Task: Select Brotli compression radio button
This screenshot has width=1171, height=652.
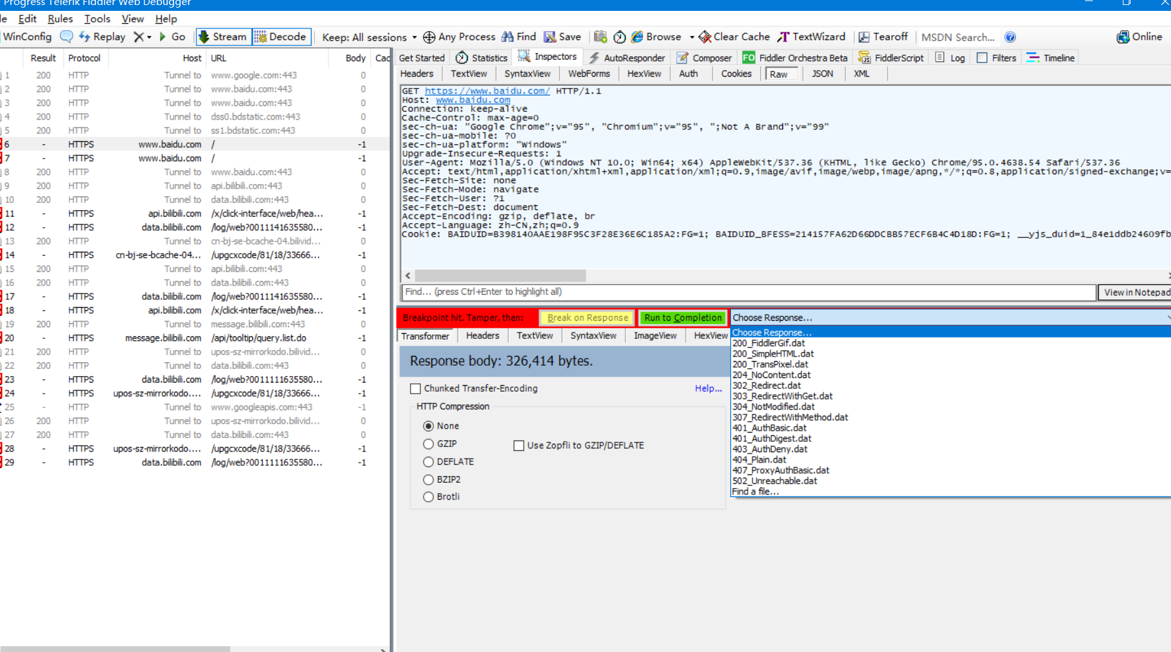Action: tap(428, 497)
